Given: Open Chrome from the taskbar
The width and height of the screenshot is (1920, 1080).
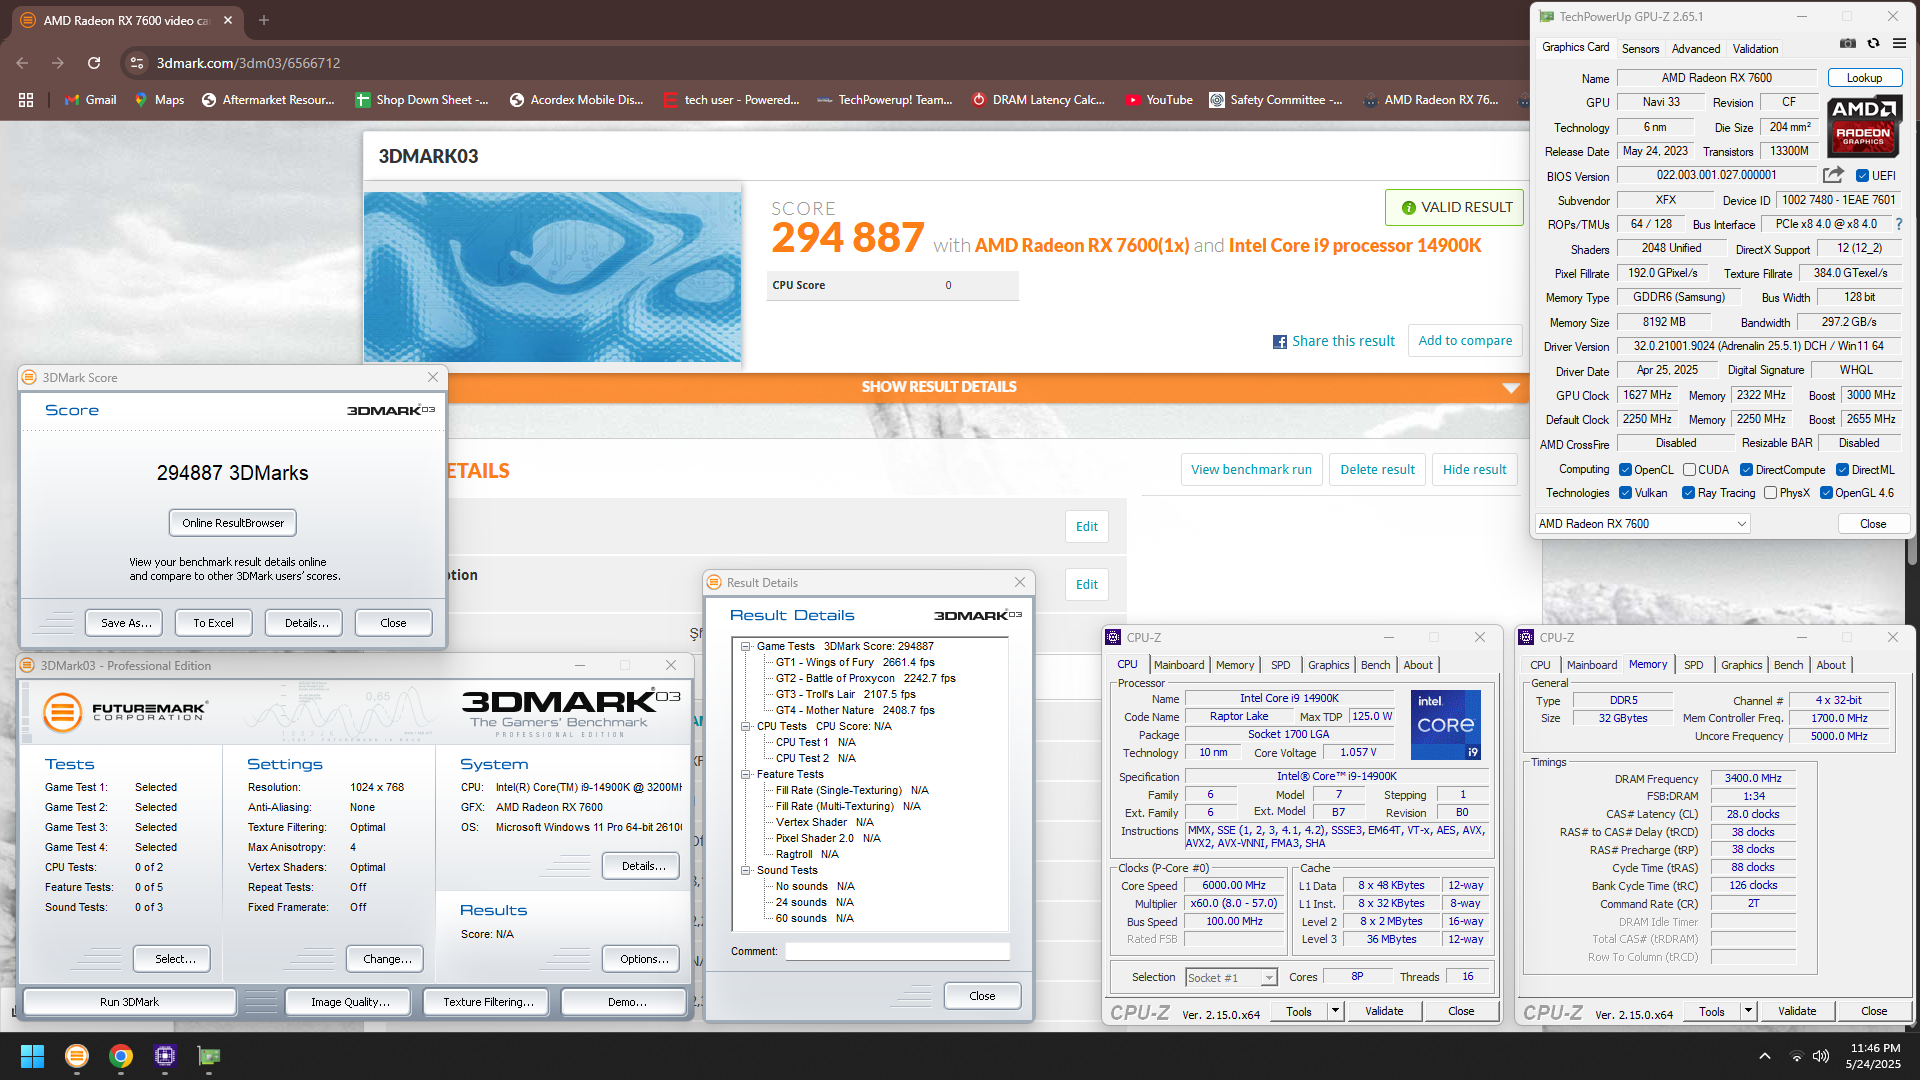Looking at the screenshot, I should [121, 1056].
